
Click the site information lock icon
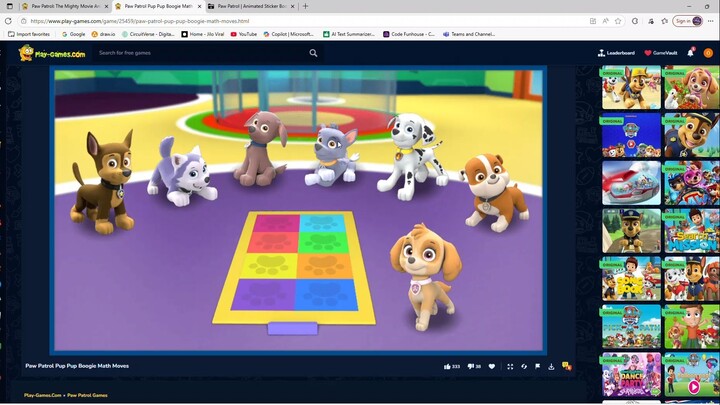(x=23, y=21)
